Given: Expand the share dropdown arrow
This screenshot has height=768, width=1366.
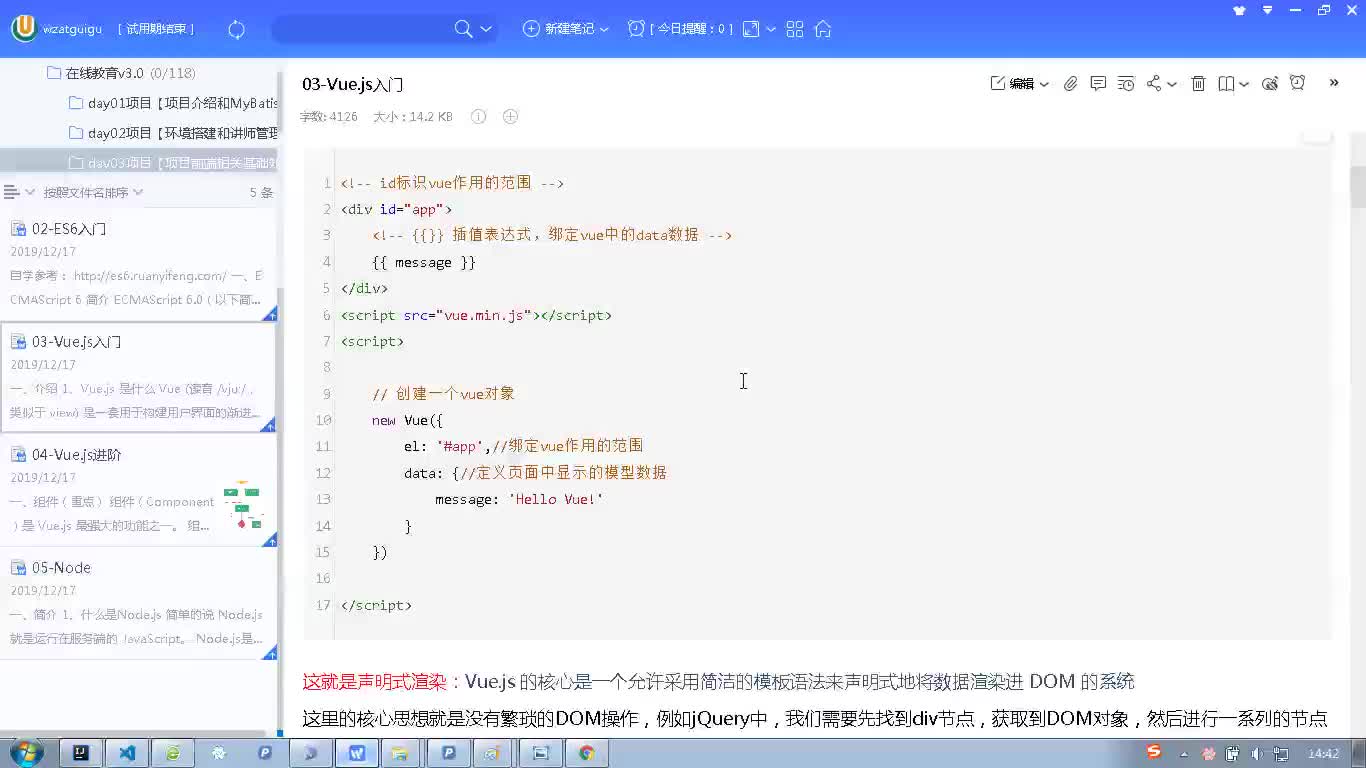Looking at the screenshot, I should pyautogui.click(x=1172, y=85).
